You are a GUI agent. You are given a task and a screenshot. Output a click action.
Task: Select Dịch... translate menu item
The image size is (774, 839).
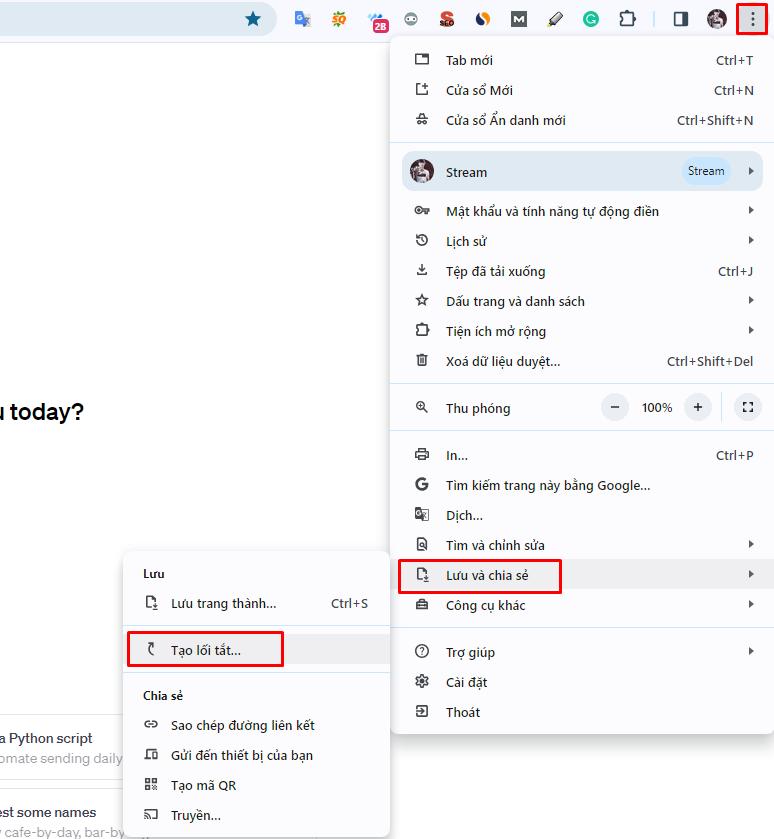click(582, 515)
